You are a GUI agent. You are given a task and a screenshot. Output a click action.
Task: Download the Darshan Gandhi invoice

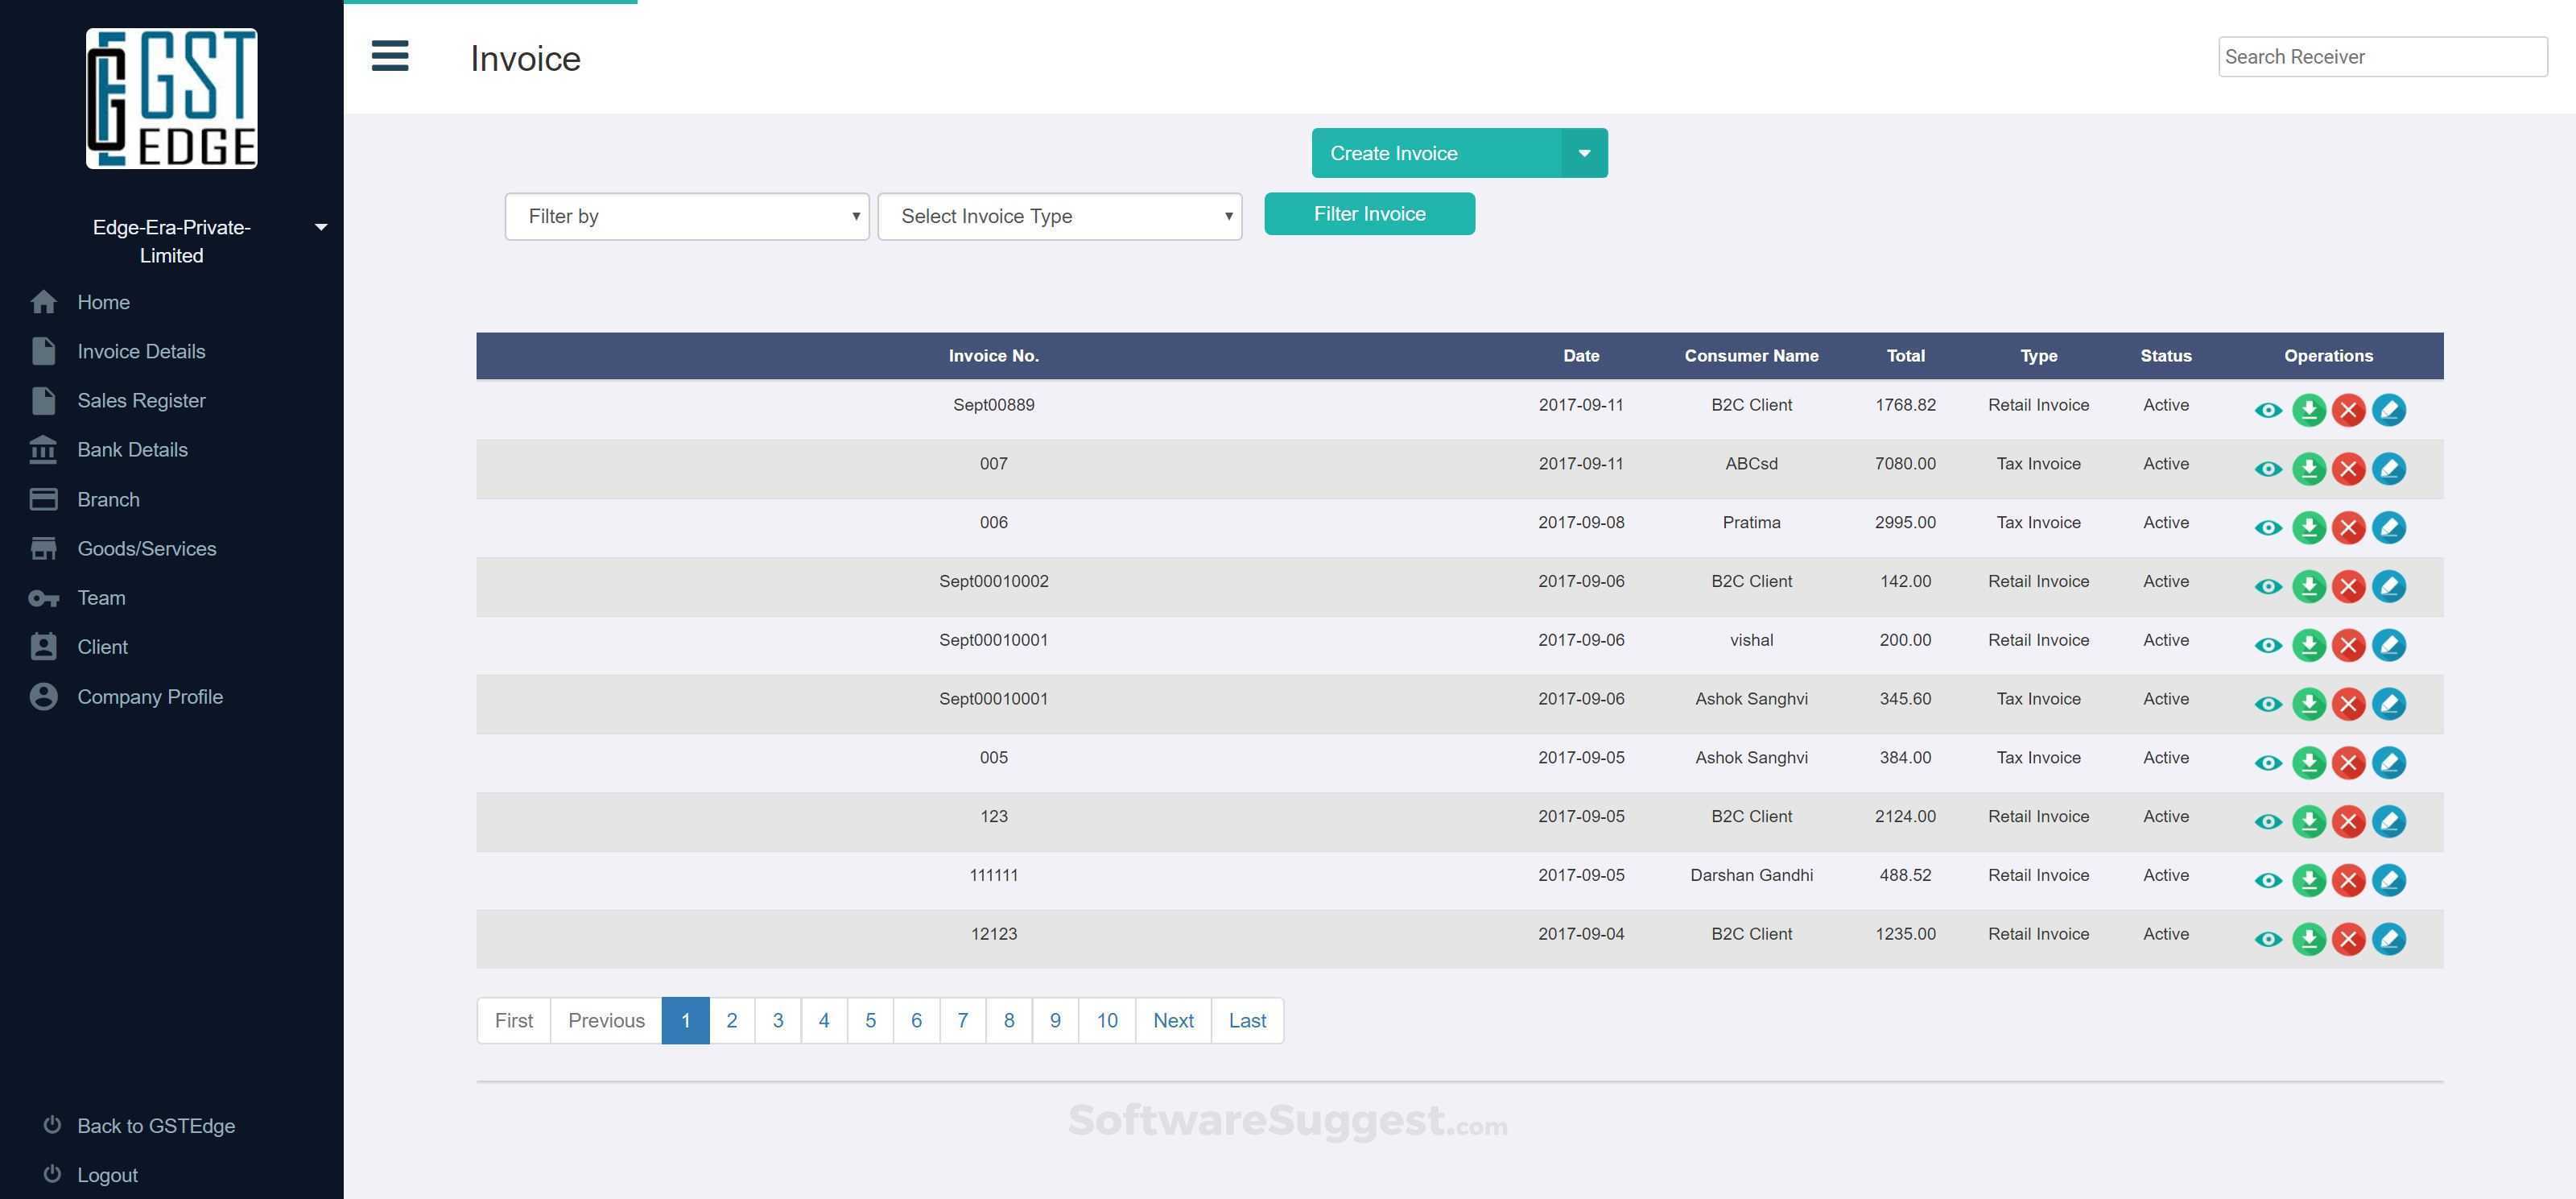[2308, 880]
